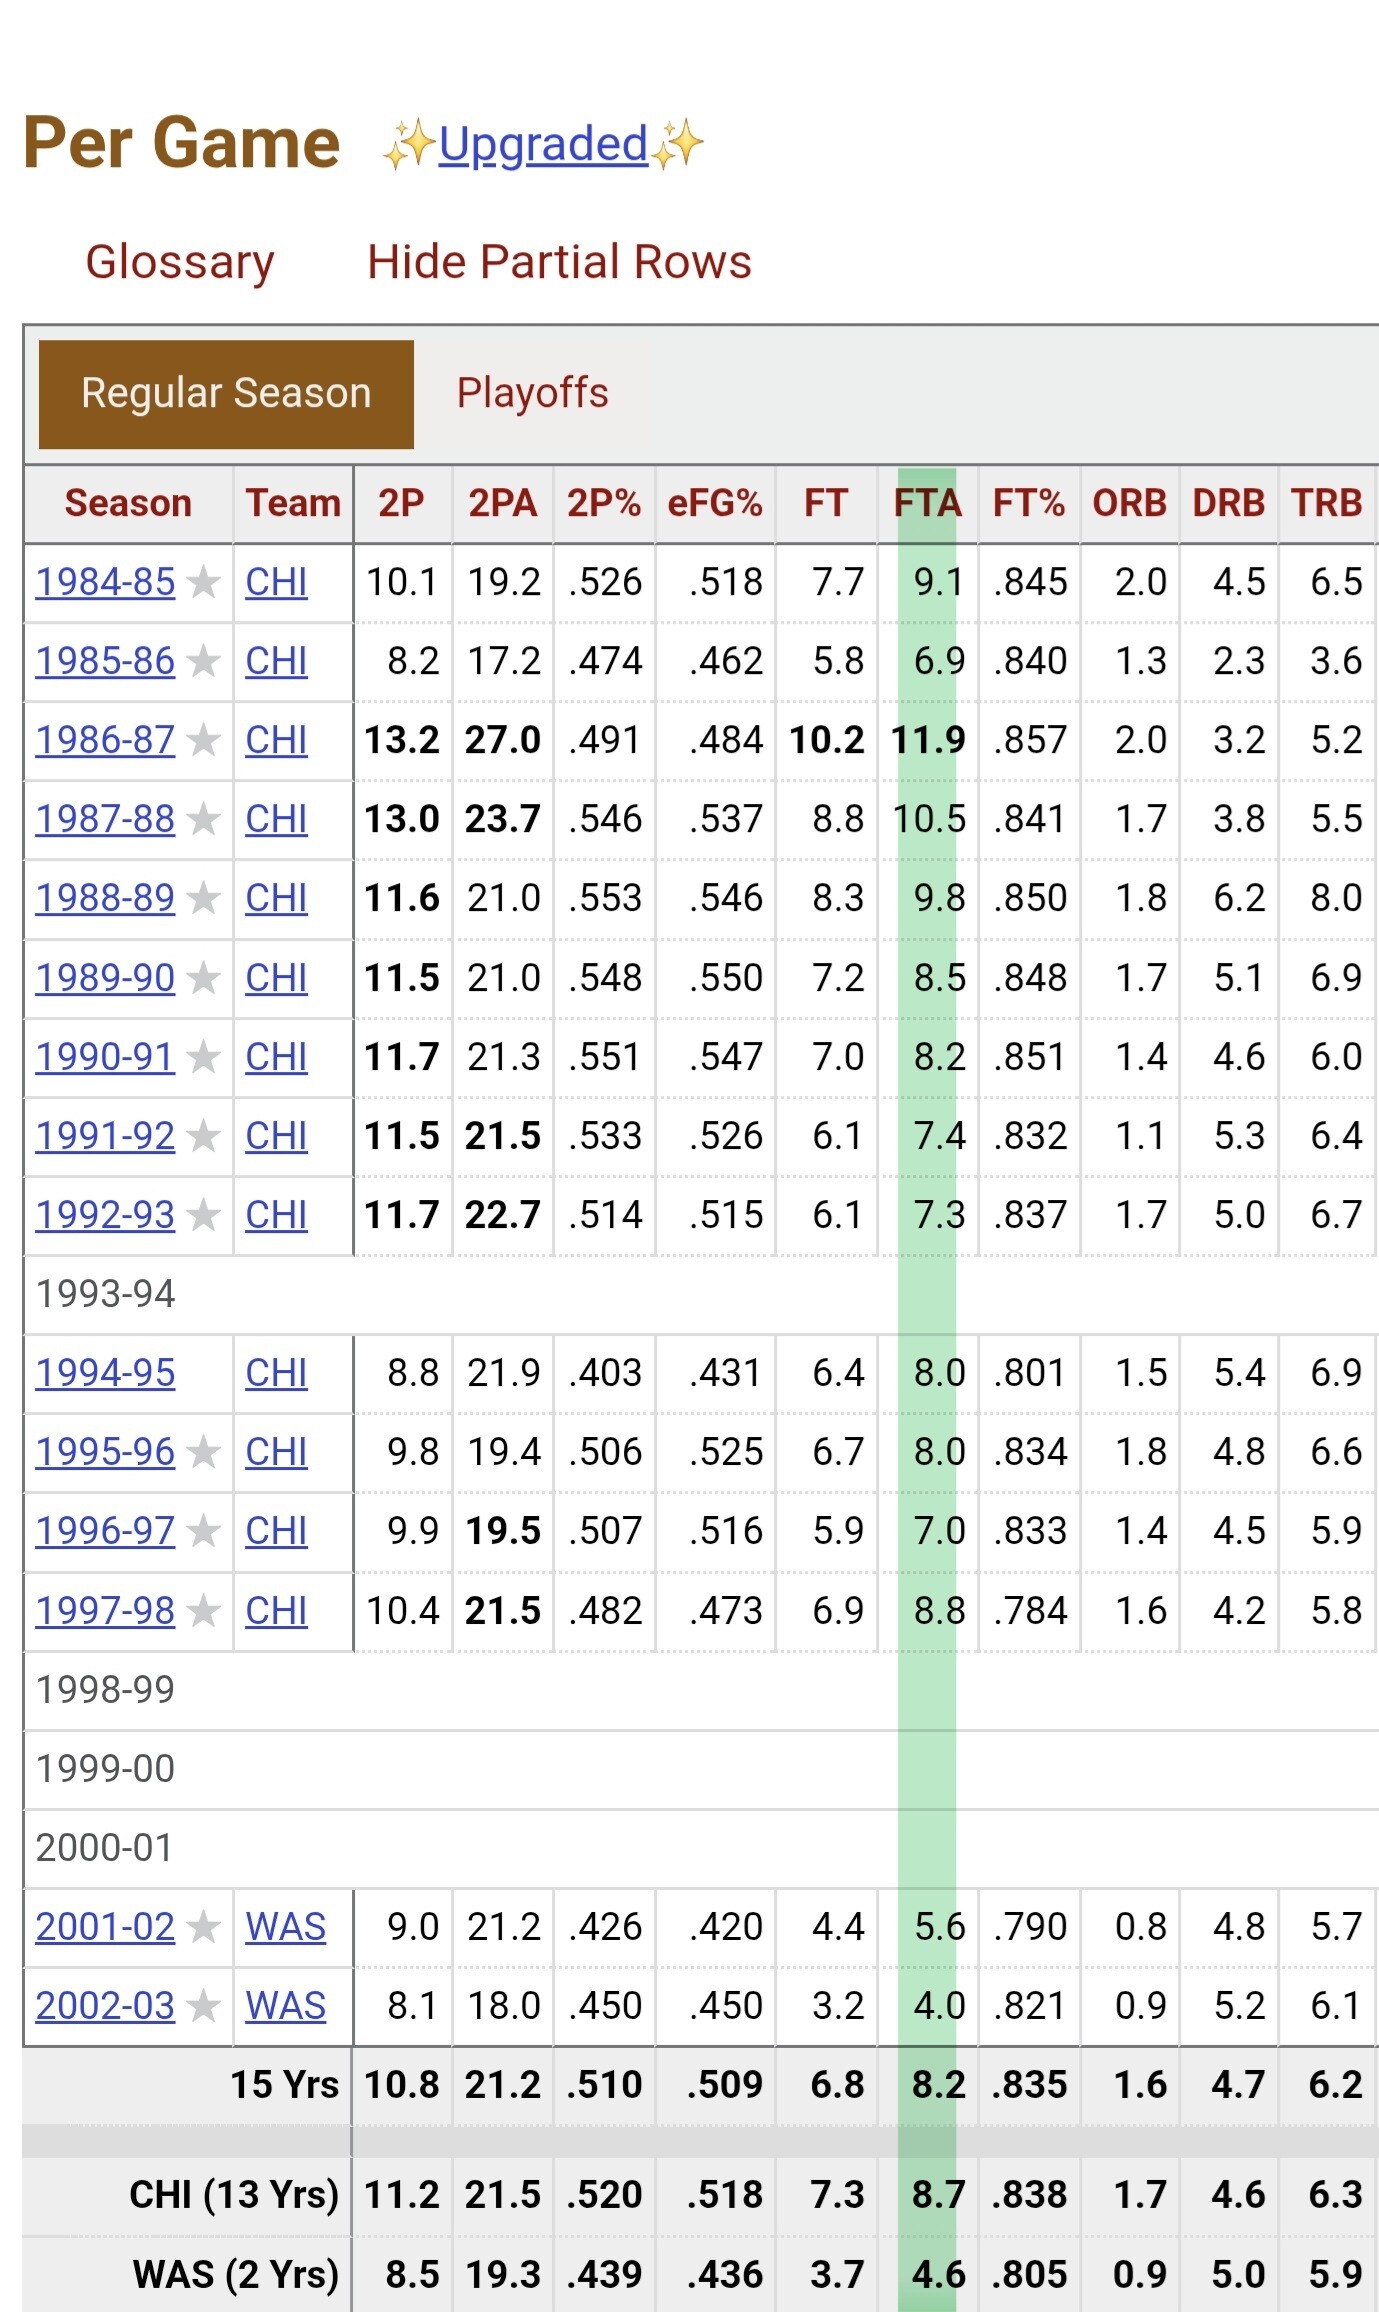
Task: Sort by the Season column header
Action: pyautogui.click(x=128, y=503)
